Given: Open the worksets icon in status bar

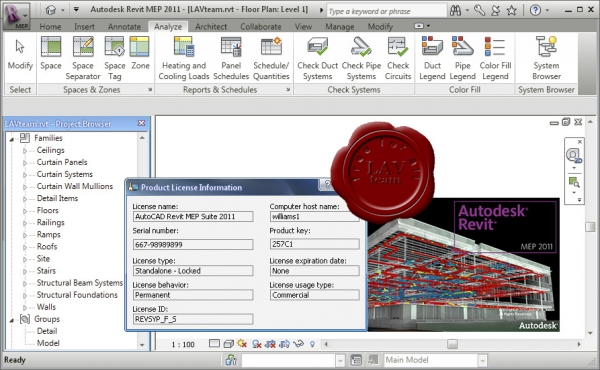Looking at the screenshot, I should 231,360.
